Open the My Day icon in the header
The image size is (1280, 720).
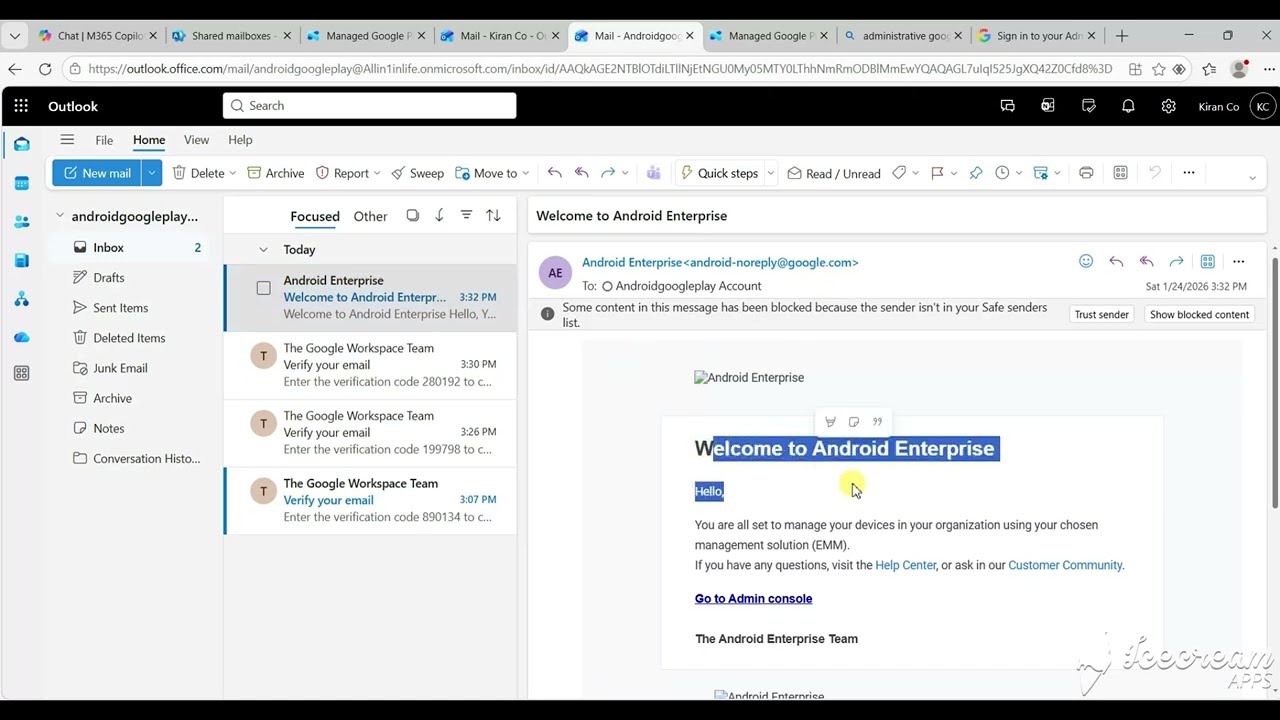point(1088,106)
